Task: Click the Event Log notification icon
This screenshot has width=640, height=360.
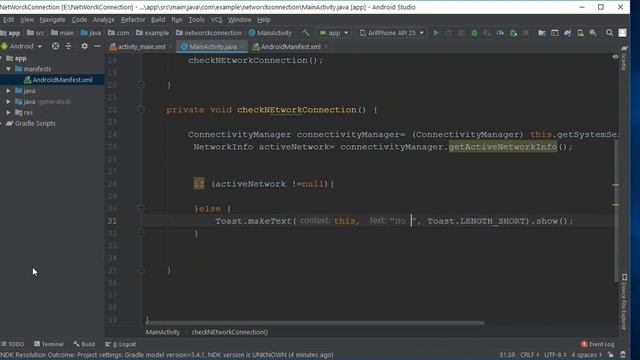Action: 584,344
